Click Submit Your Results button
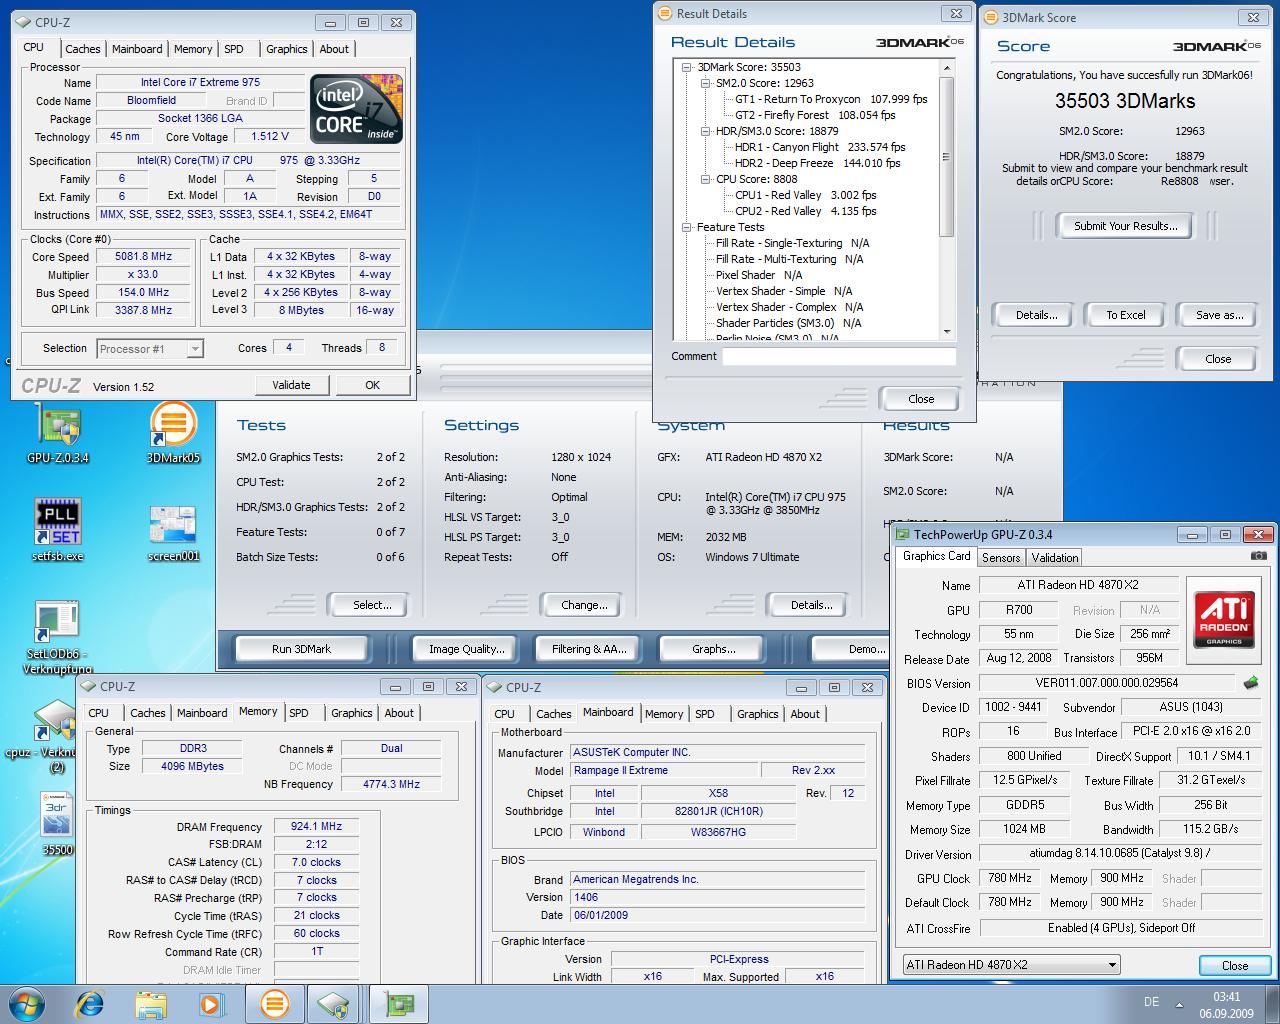This screenshot has width=1280, height=1024. click(x=1126, y=226)
